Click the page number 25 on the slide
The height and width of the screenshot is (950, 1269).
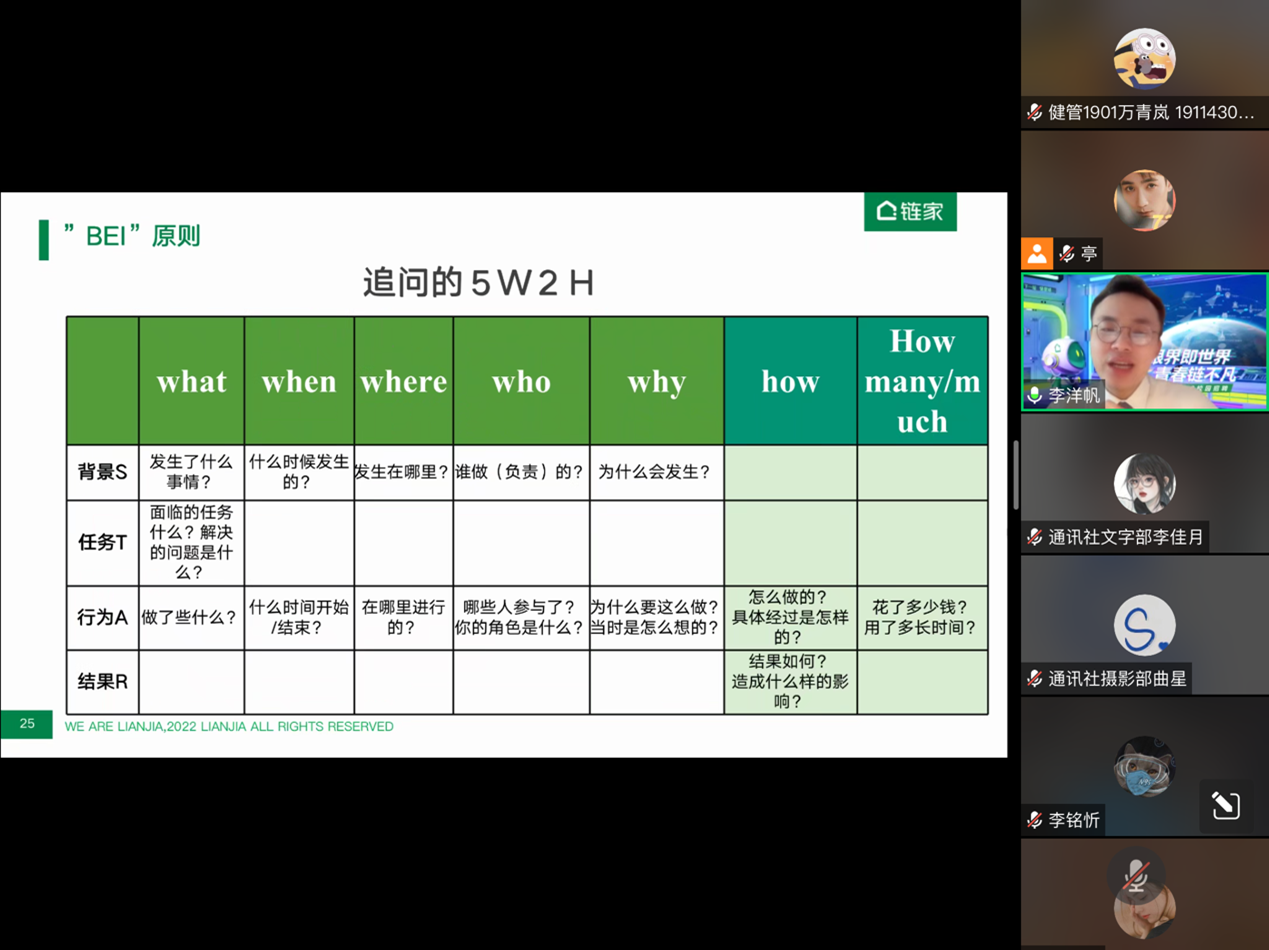[25, 724]
